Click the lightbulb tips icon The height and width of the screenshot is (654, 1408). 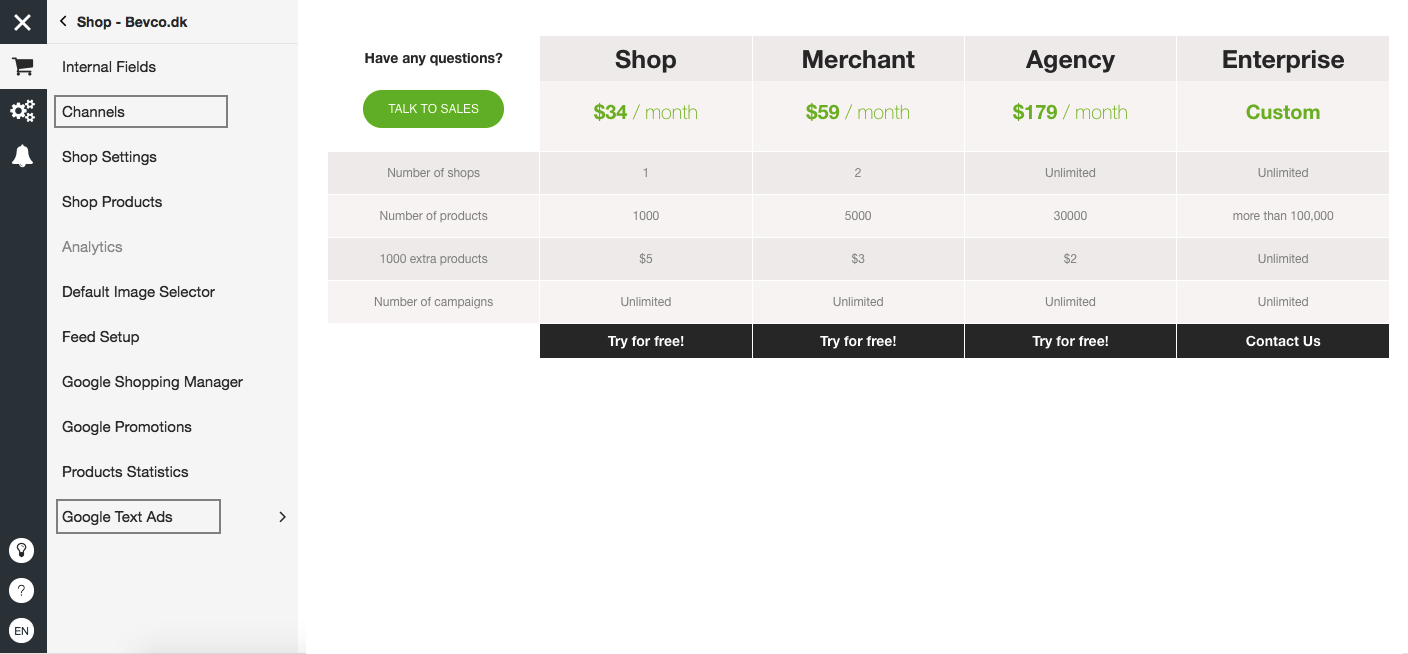click(21, 550)
